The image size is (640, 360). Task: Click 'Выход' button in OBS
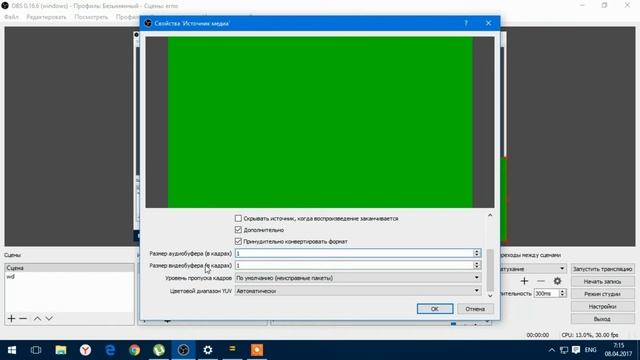click(x=602, y=319)
